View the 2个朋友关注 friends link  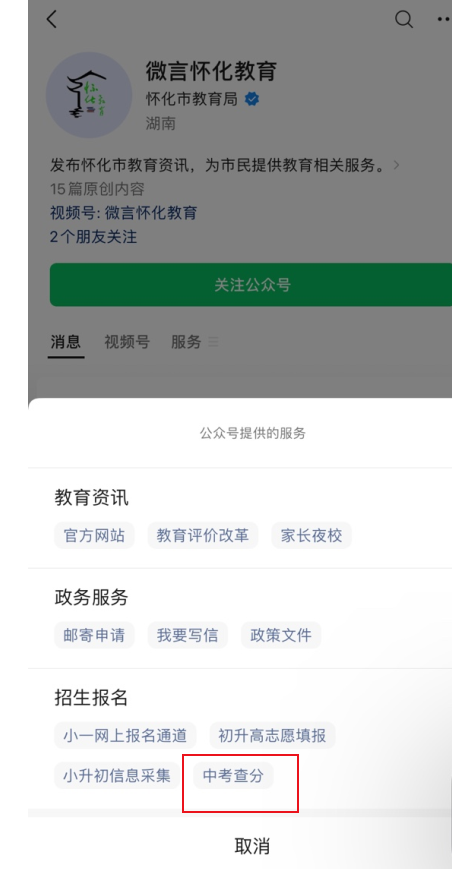point(93,237)
